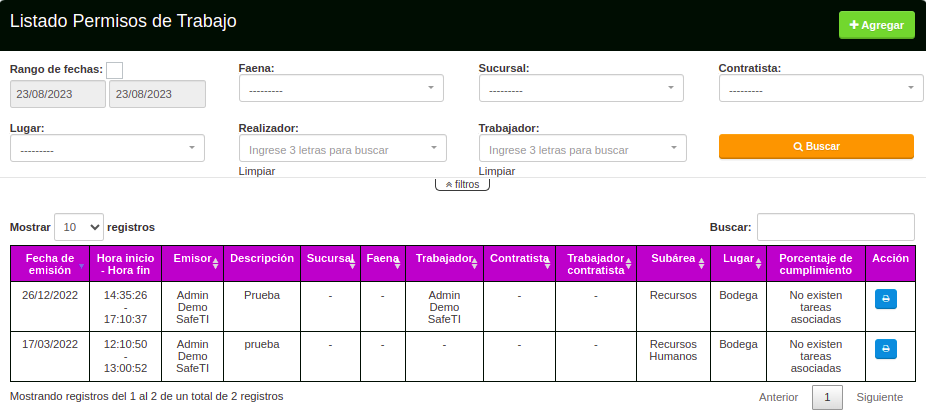Open the Realizador search dropdown

coord(343,148)
